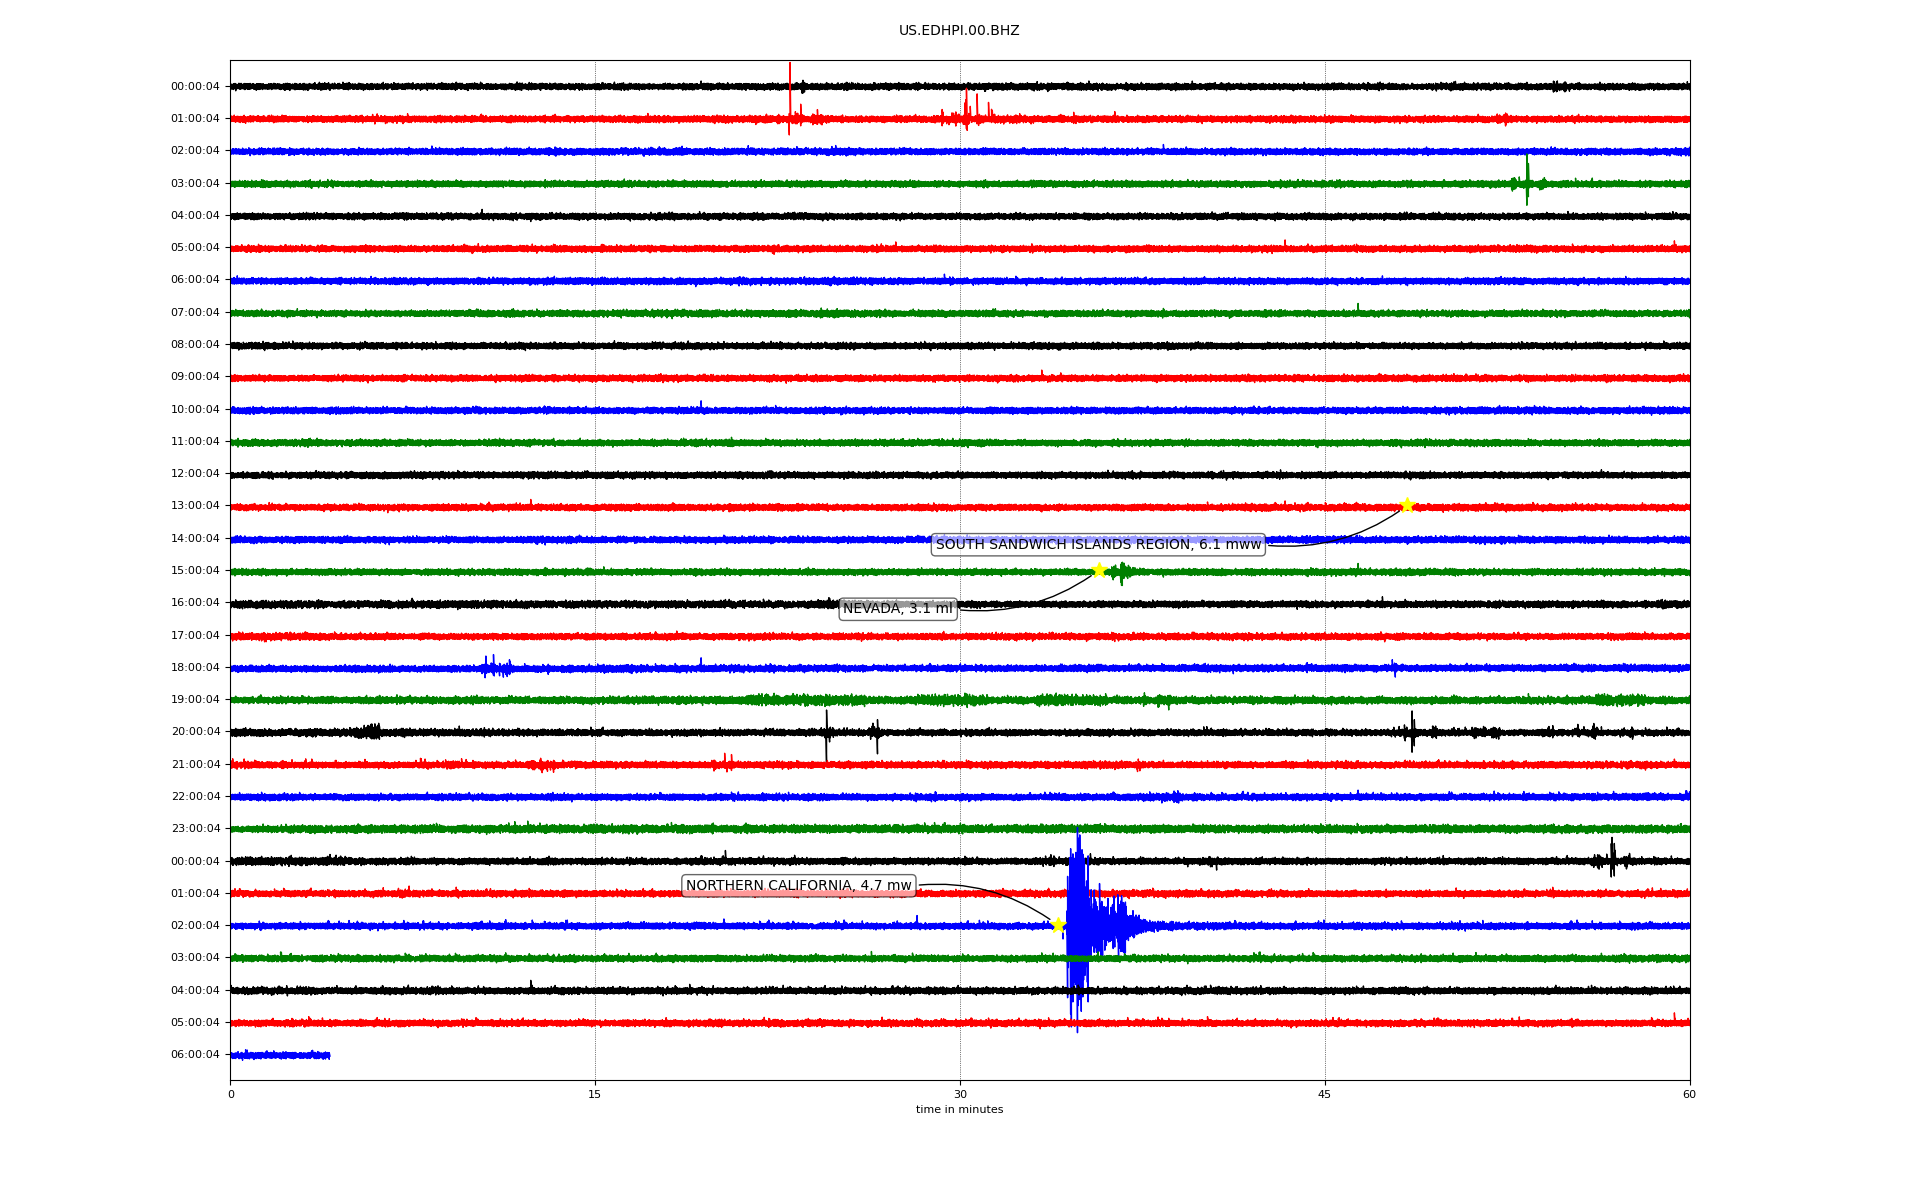This screenshot has width=1920, height=1200.
Task: Click the x-axis tick label '0'
Action: pos(231,1094)
